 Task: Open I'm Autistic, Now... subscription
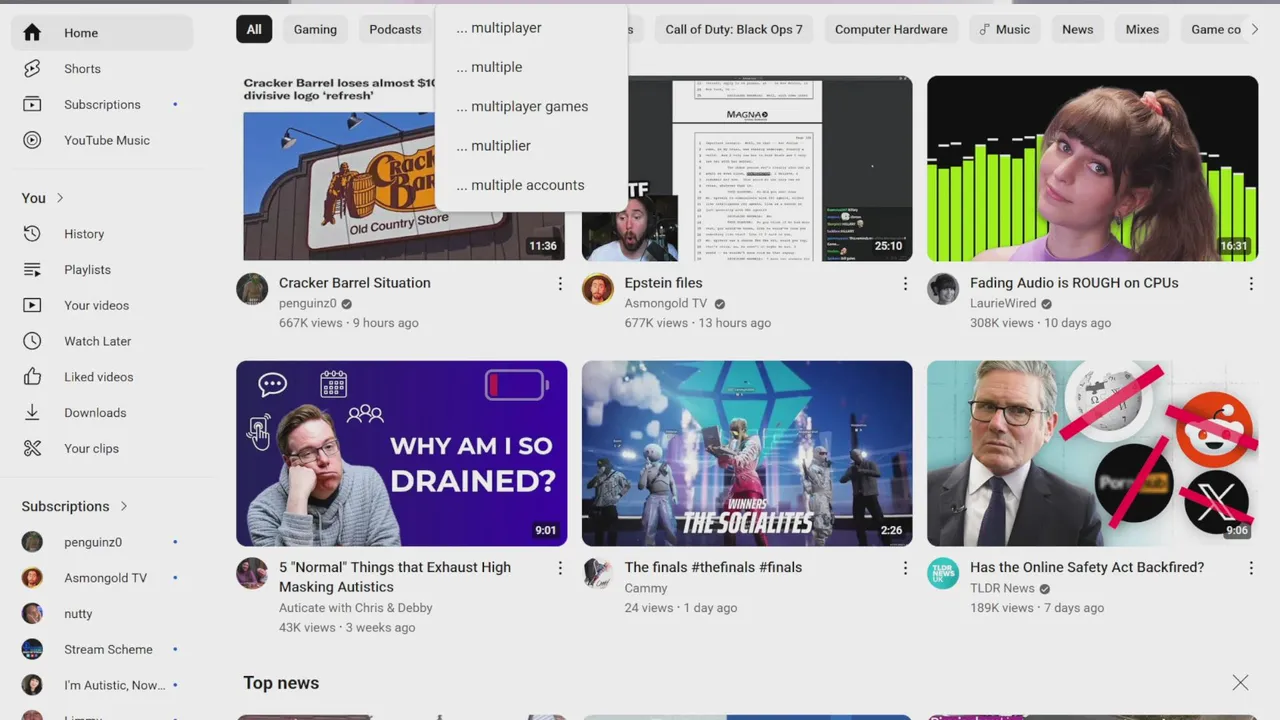[100, 685]
